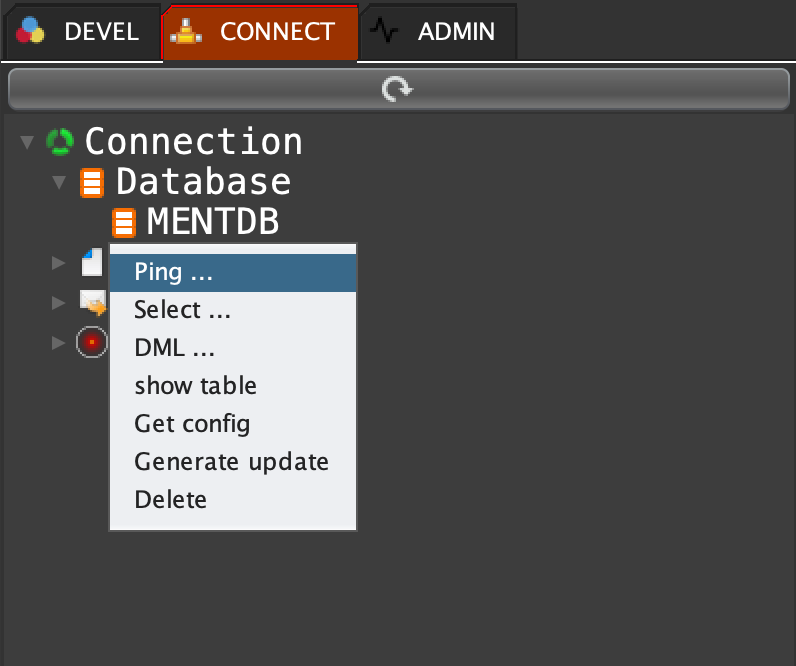Expand the mail envelope tree node

59,302
